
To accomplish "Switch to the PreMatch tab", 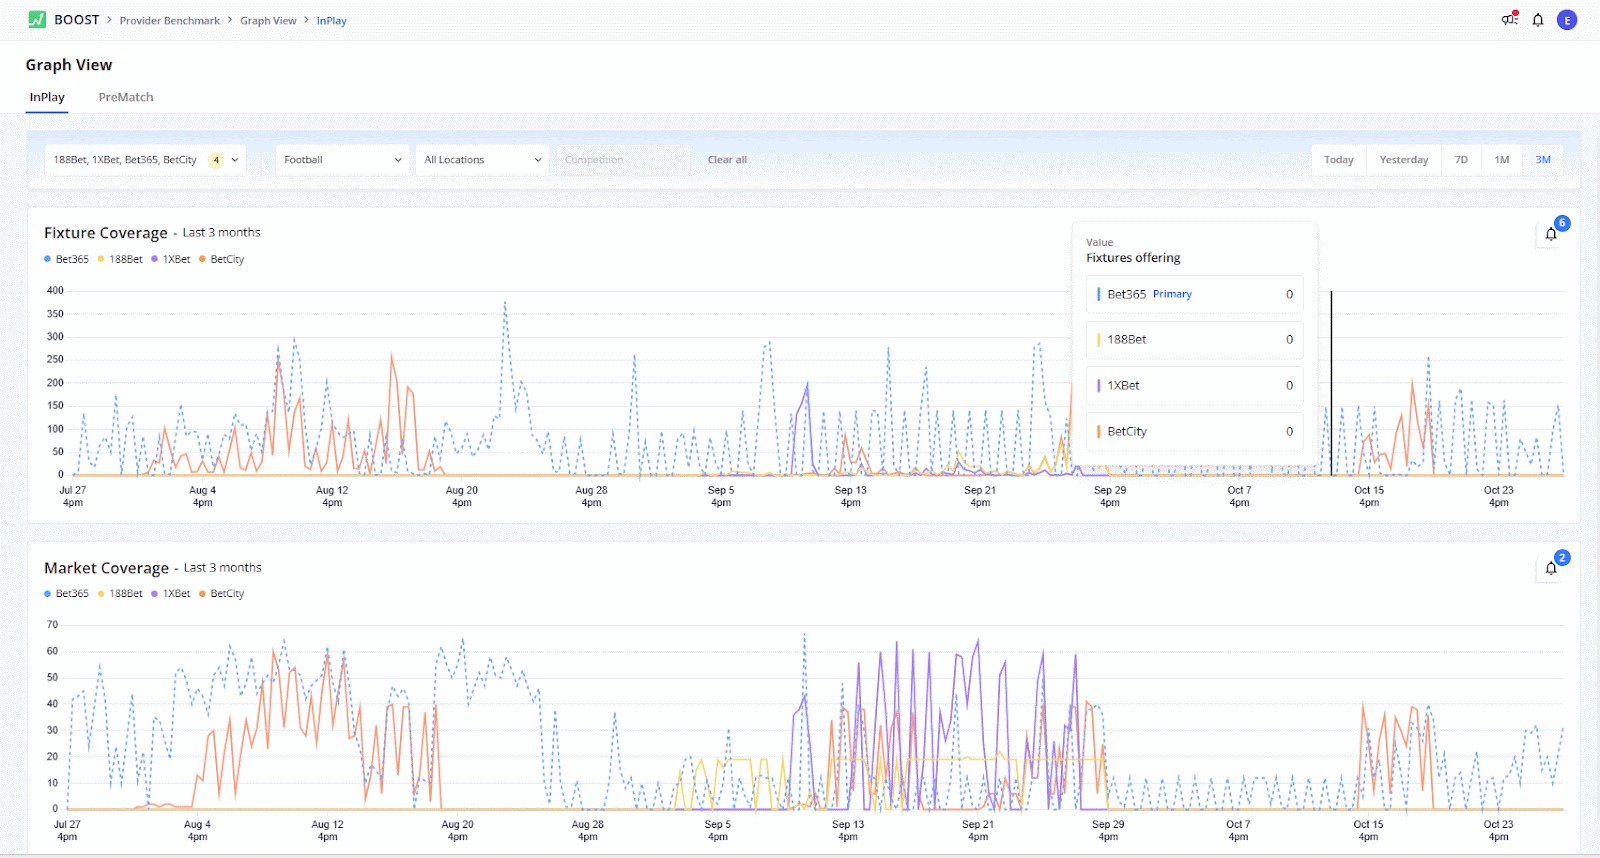I will pos(126,97).
